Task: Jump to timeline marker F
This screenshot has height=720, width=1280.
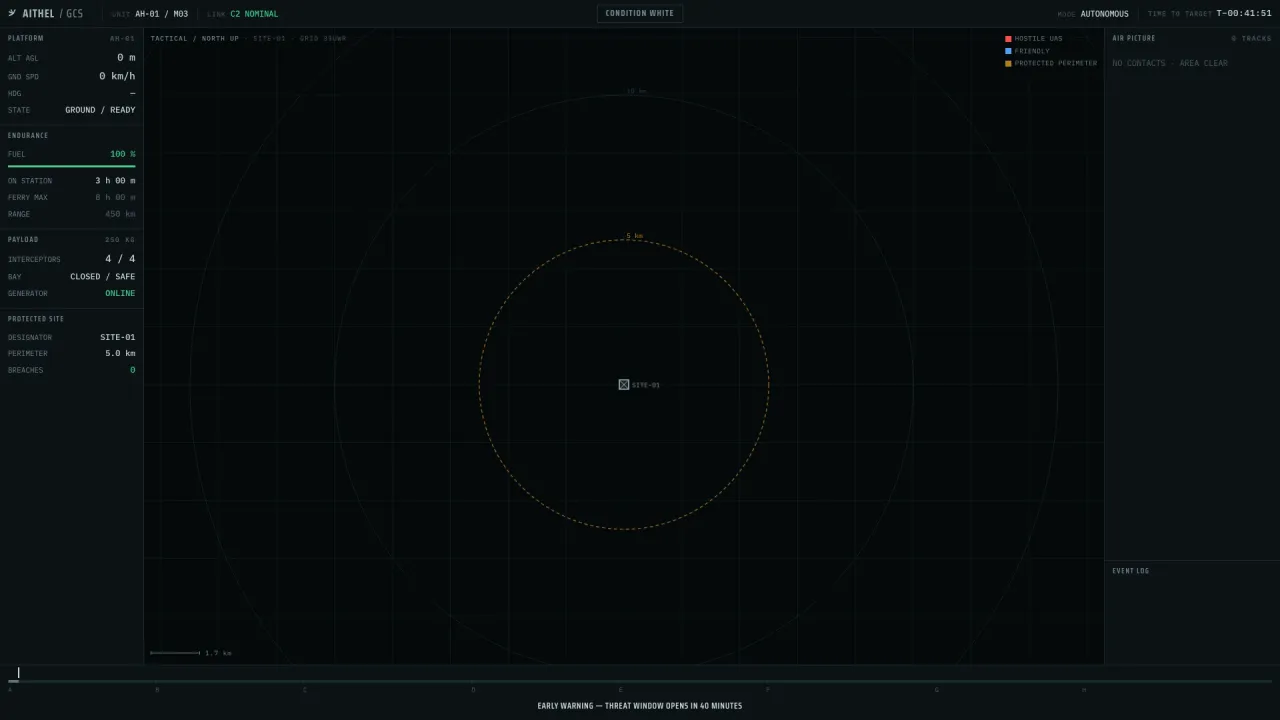Action: [768, 689]
